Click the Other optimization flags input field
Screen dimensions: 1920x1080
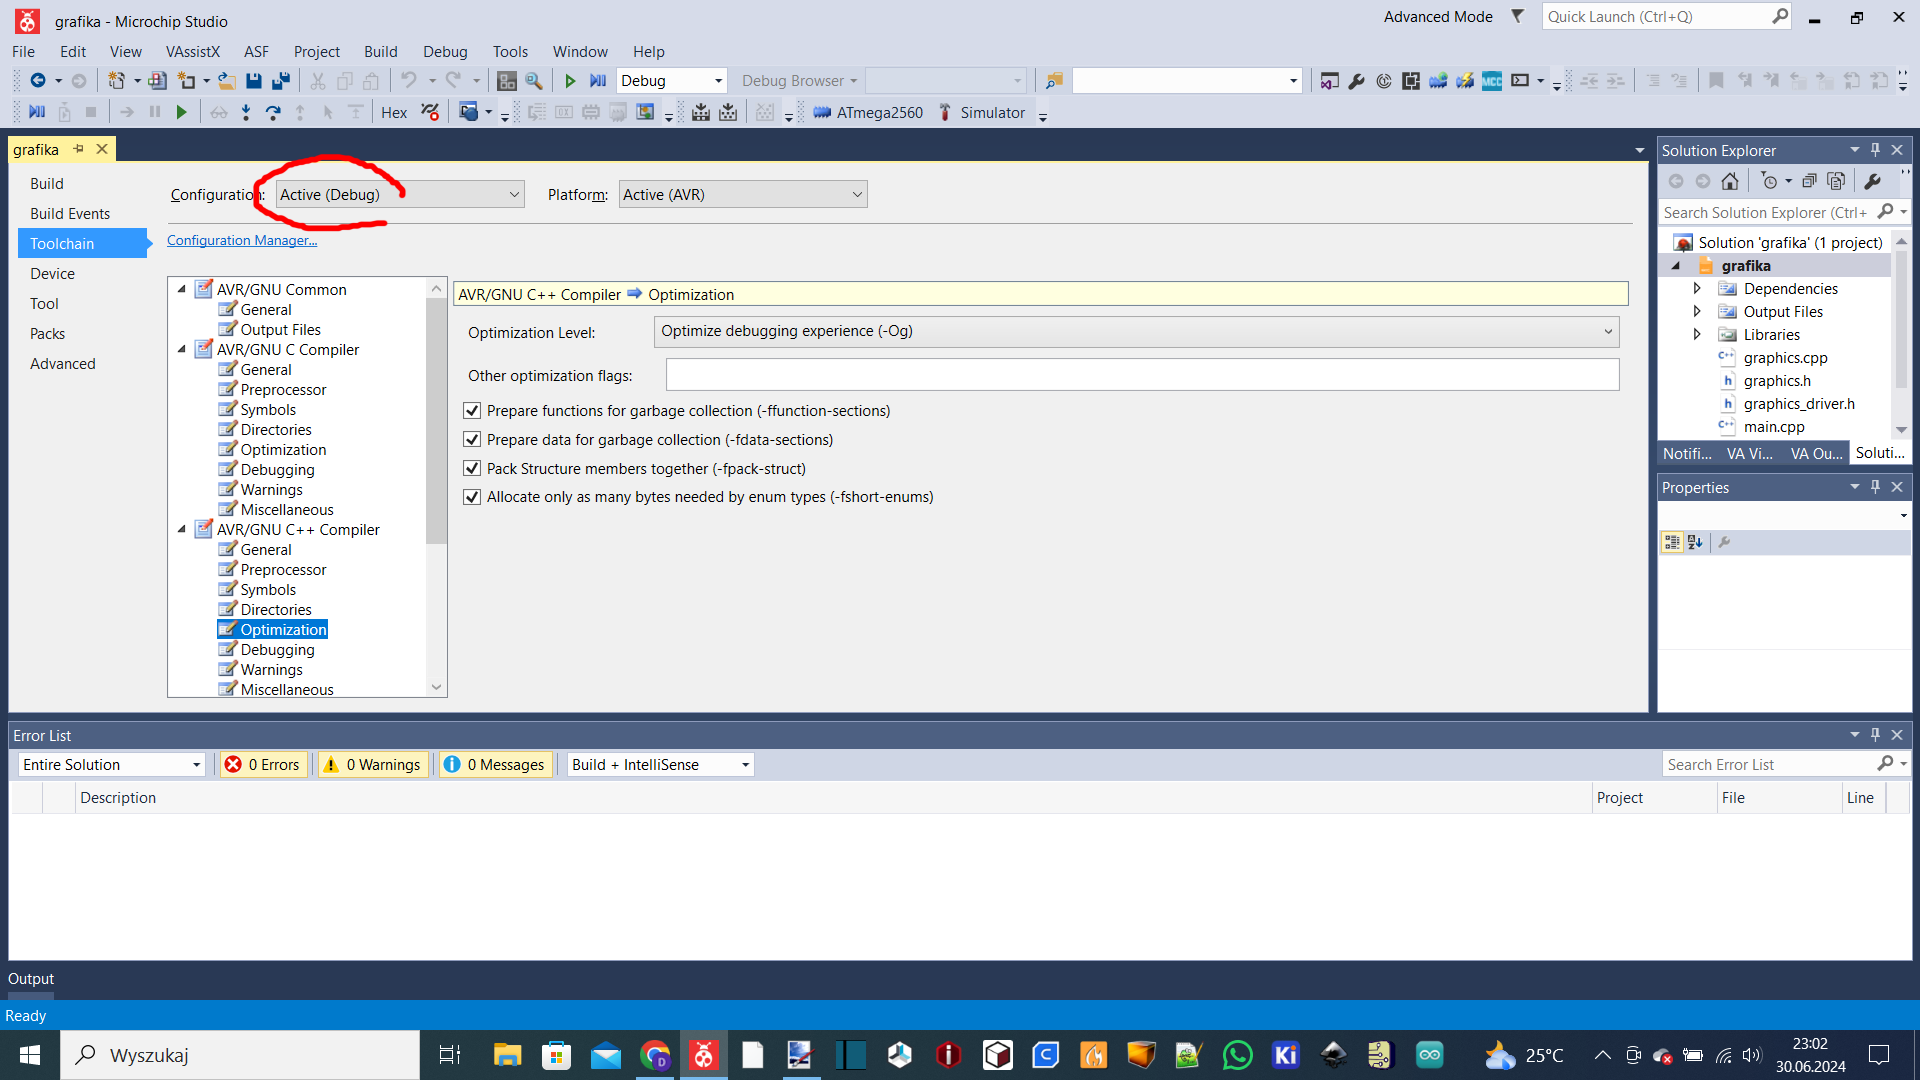click(x=1142, y=376)
